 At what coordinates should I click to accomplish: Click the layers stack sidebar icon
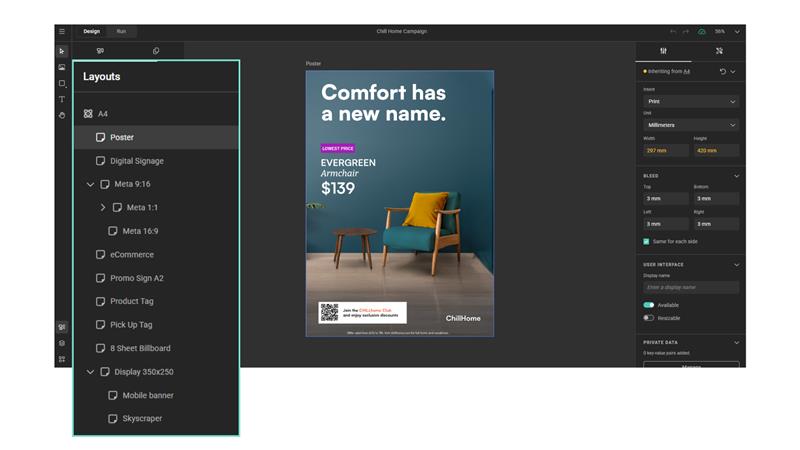click(x=62, y=343)
